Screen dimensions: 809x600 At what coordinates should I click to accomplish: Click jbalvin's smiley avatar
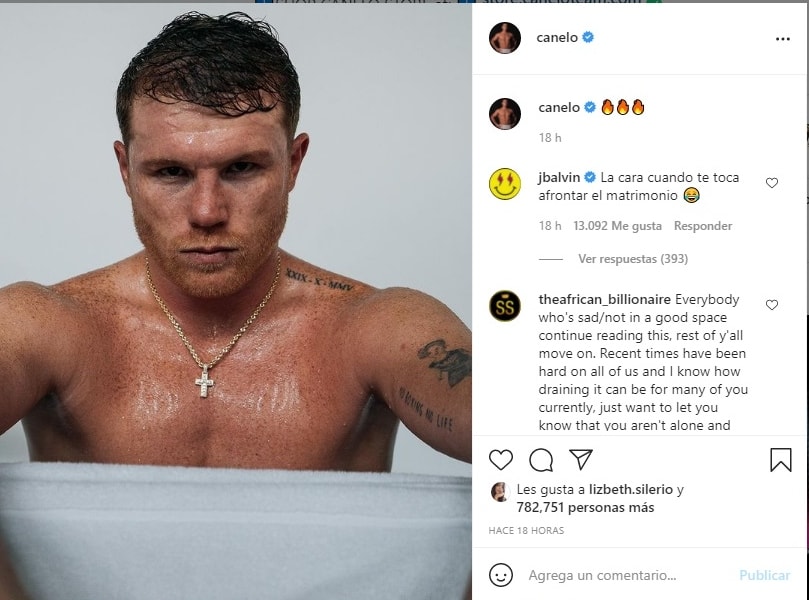(x=505, y=184)
